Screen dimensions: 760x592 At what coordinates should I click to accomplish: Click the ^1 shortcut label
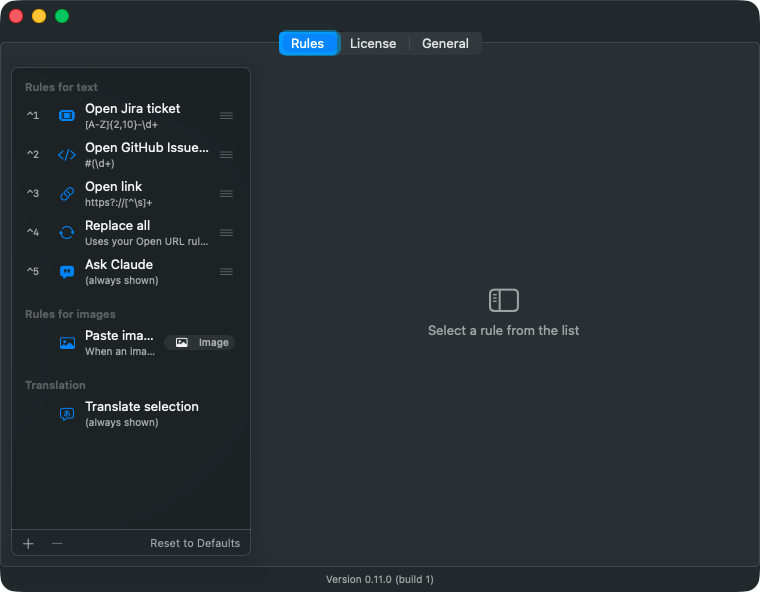[x=33, y=115]
